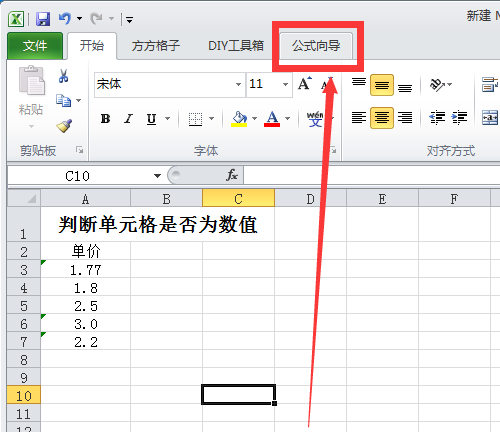Viewport: 500px width, 432px height.
Task: Open the clipboard 剪贴板 dialog launcher
Action: (x=79, y=150)
